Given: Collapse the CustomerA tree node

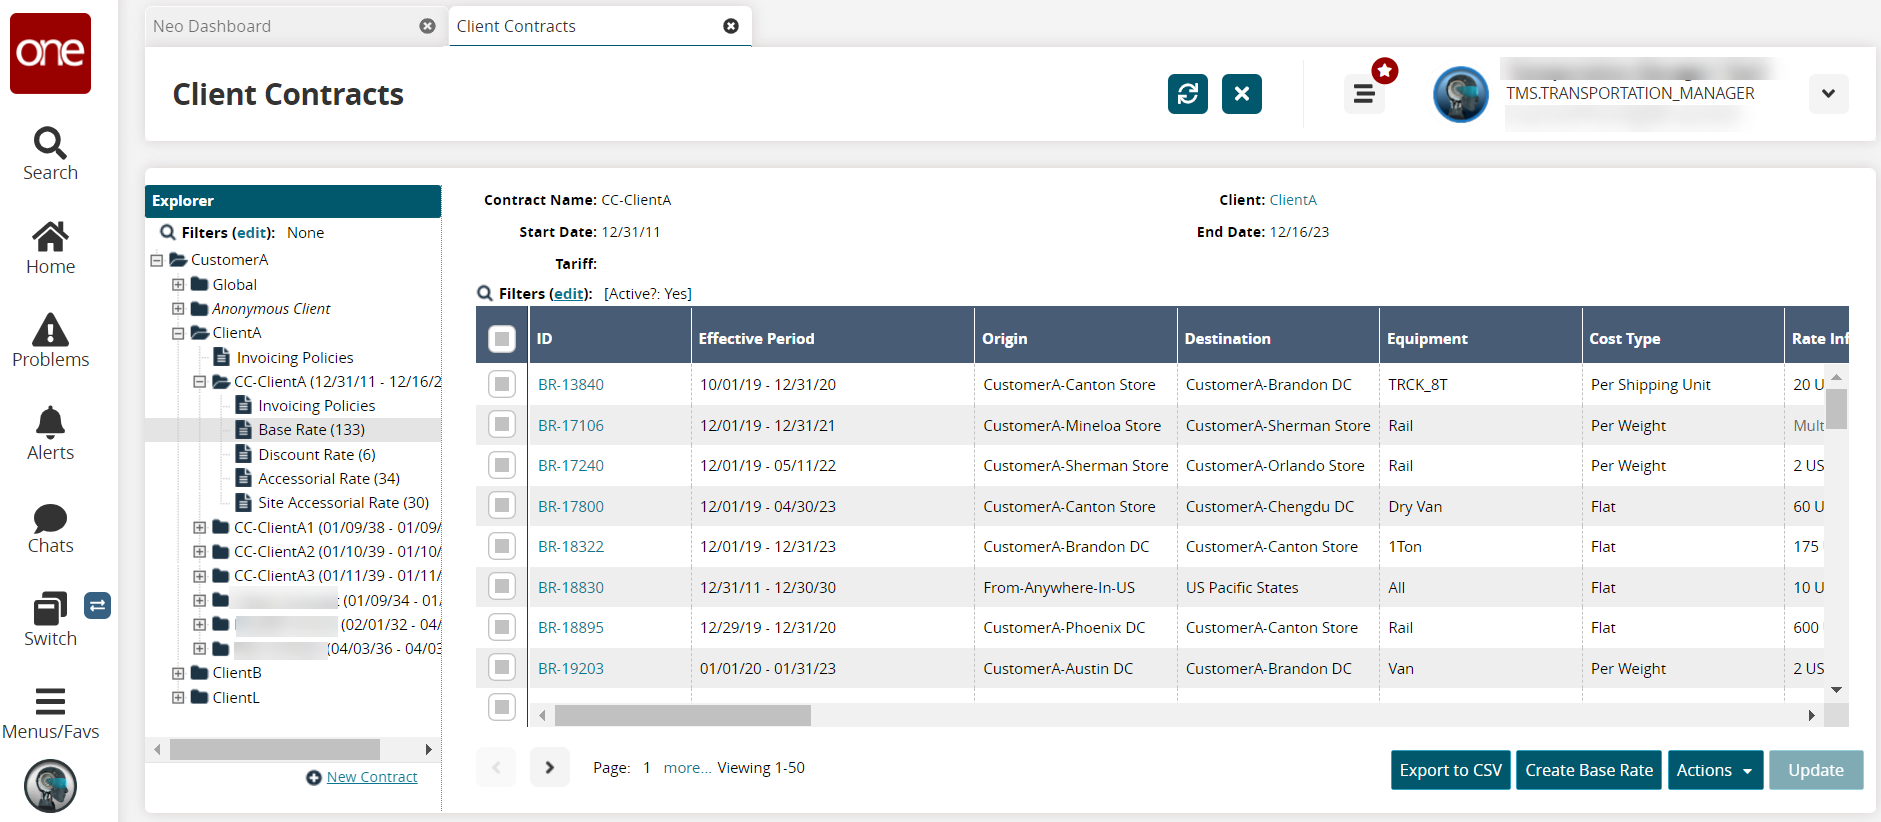Looking at the screenshot, I should 156,260.
